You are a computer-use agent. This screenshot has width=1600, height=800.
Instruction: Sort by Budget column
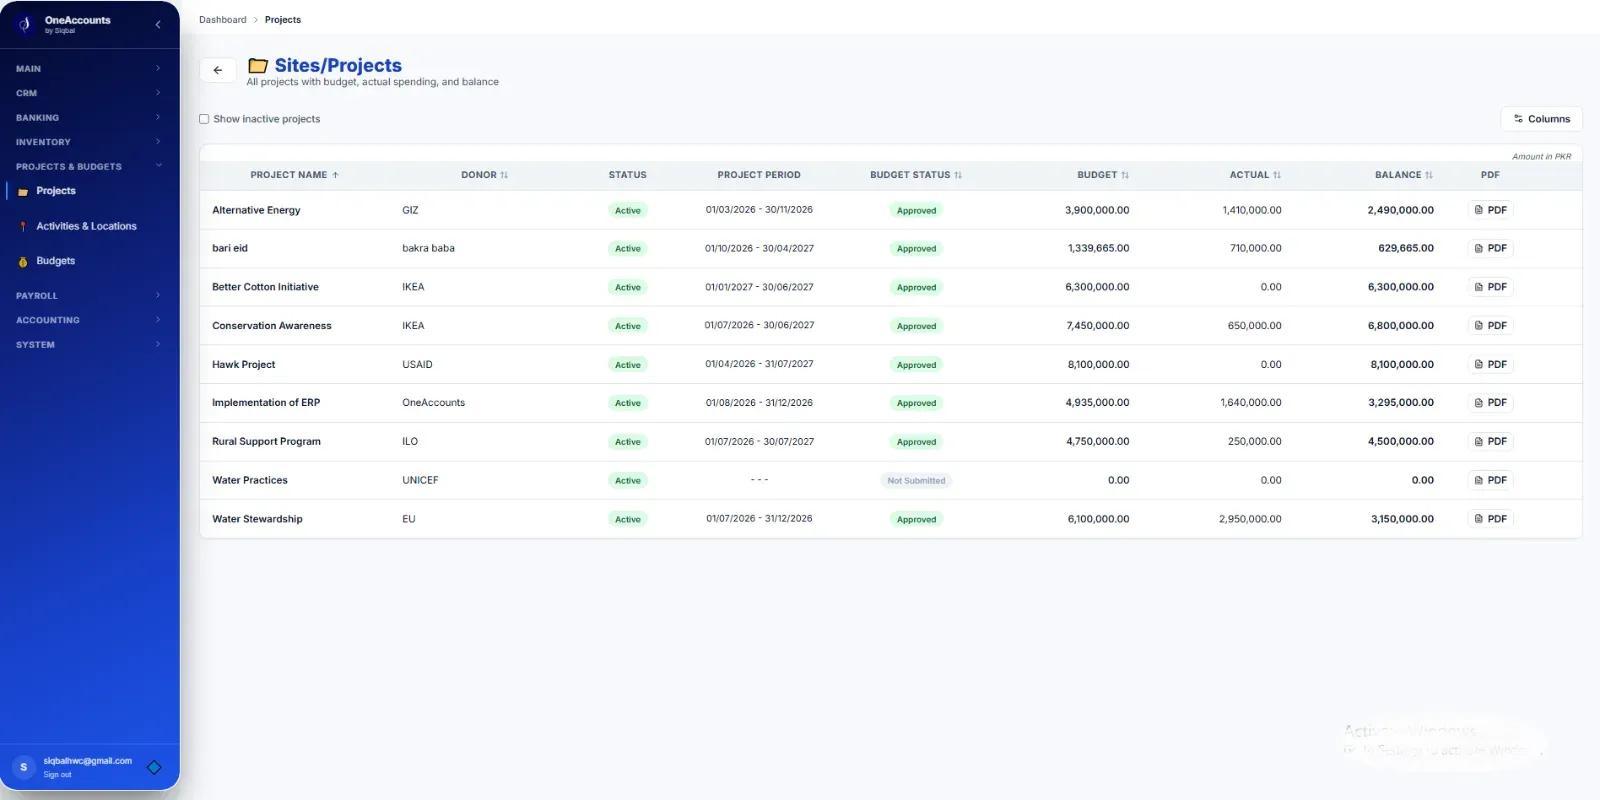pos(1102,175)
